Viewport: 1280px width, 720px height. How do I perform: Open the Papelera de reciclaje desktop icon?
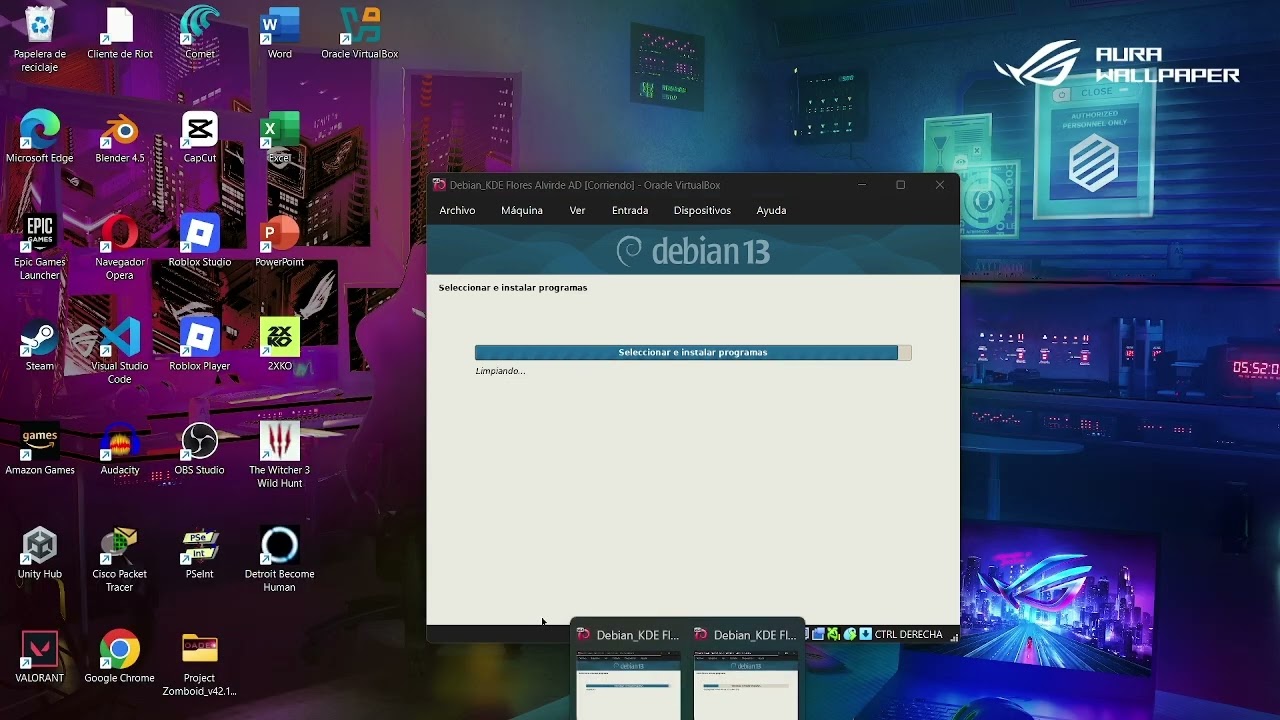click(40, 38)
